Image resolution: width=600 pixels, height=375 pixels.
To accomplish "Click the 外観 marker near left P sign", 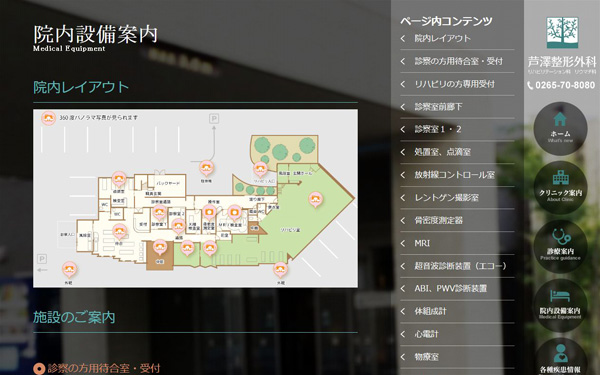I will (69, 269).
